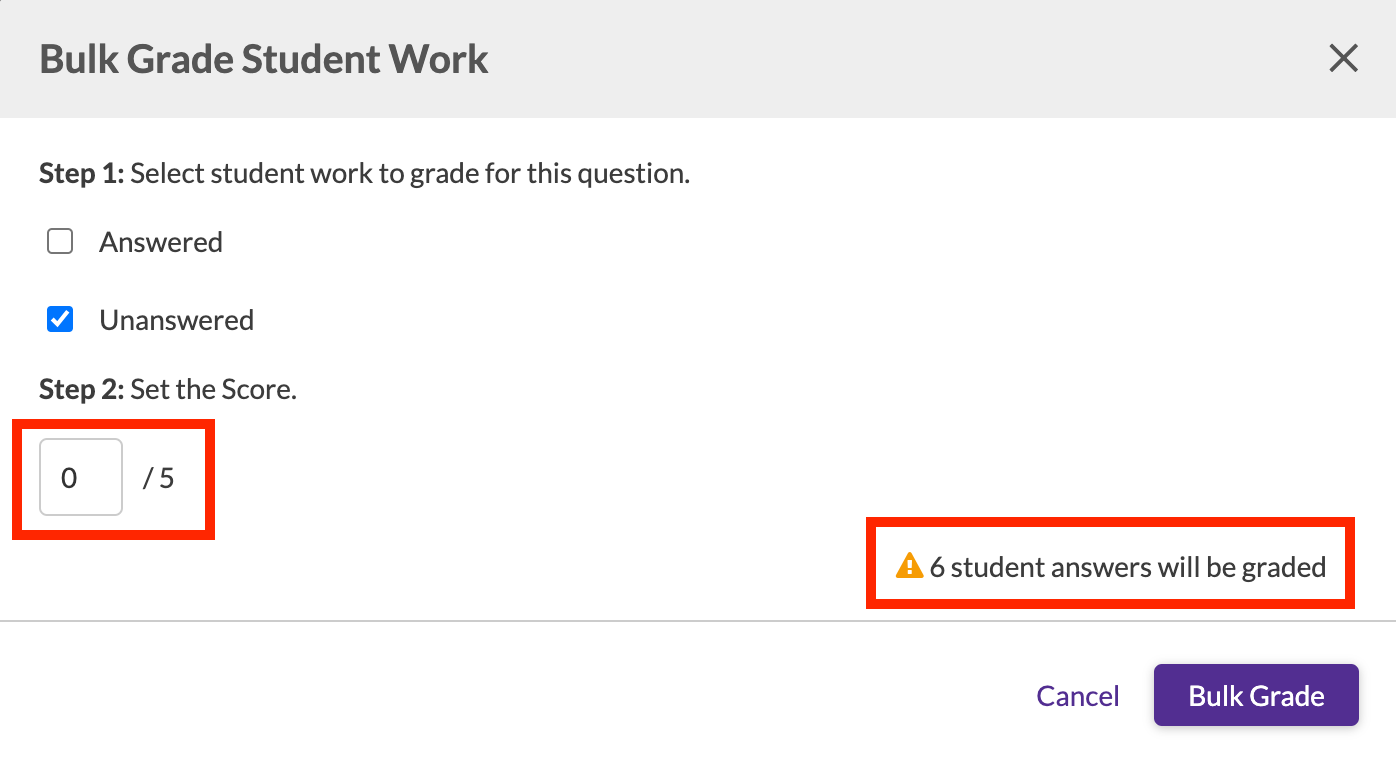Viewport: 1396px width, 762px height.
Task: Click the "Unanswered" option label
Action: (176, 320)
